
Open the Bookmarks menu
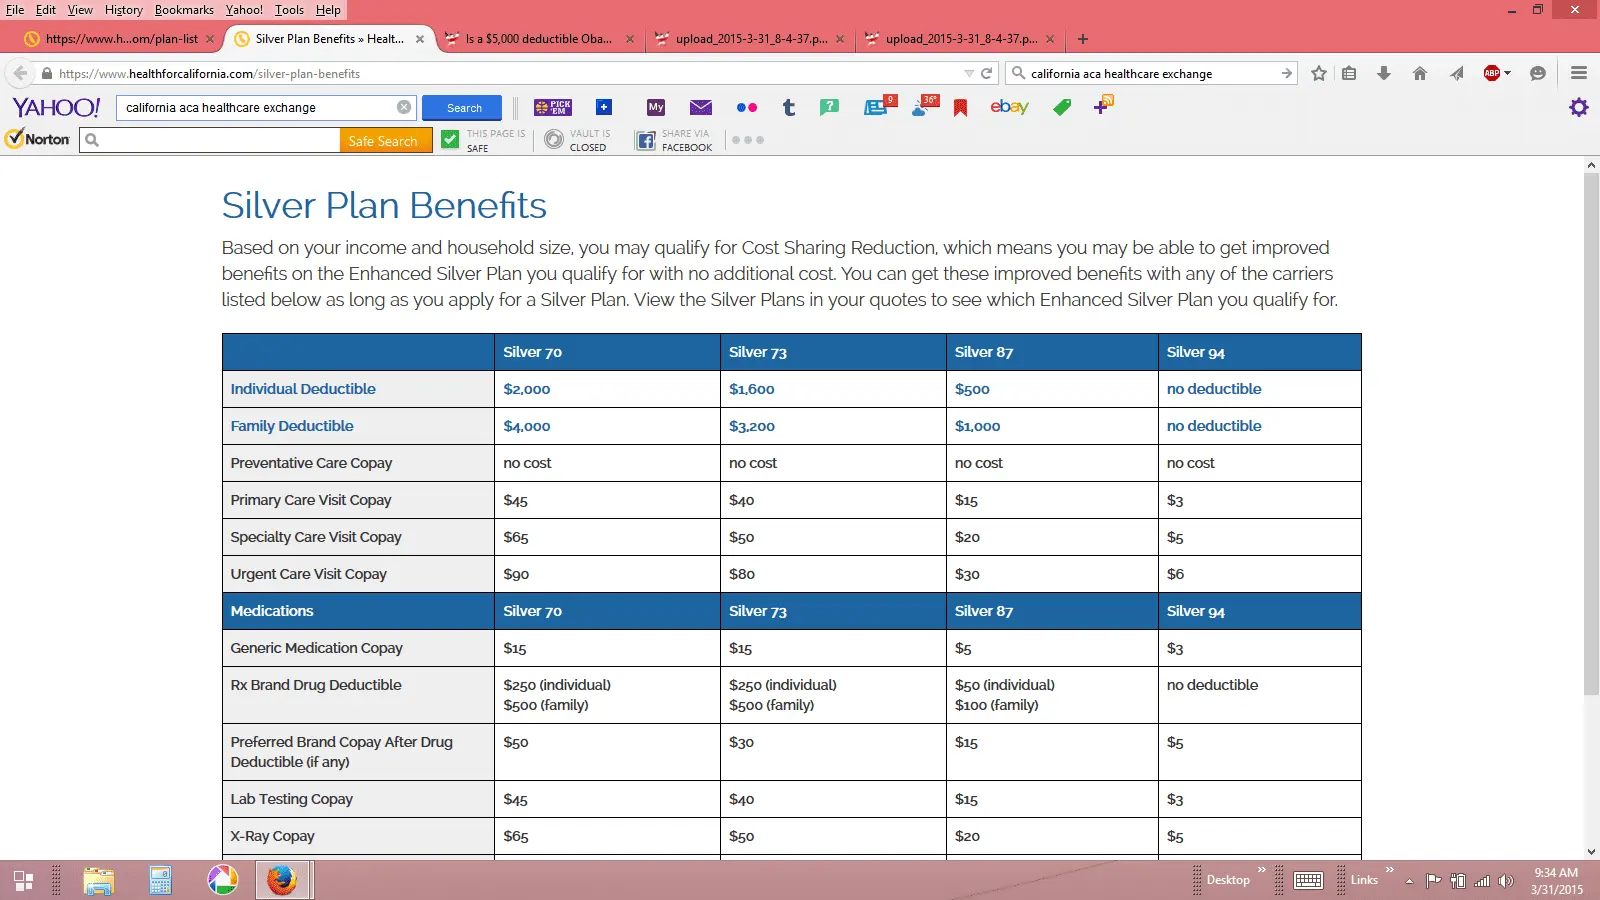184,10
